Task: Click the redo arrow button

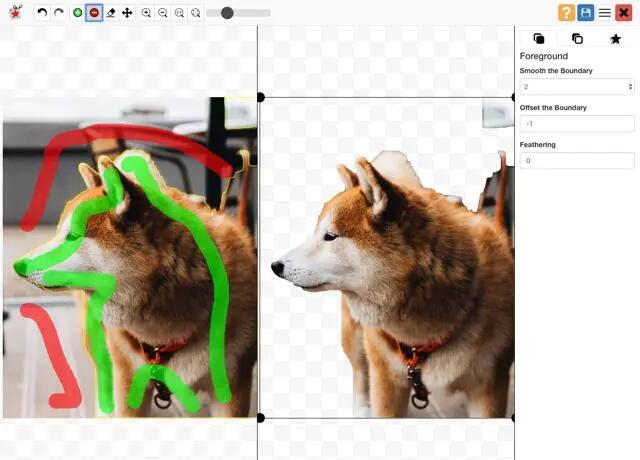Action: pos(58,13)
